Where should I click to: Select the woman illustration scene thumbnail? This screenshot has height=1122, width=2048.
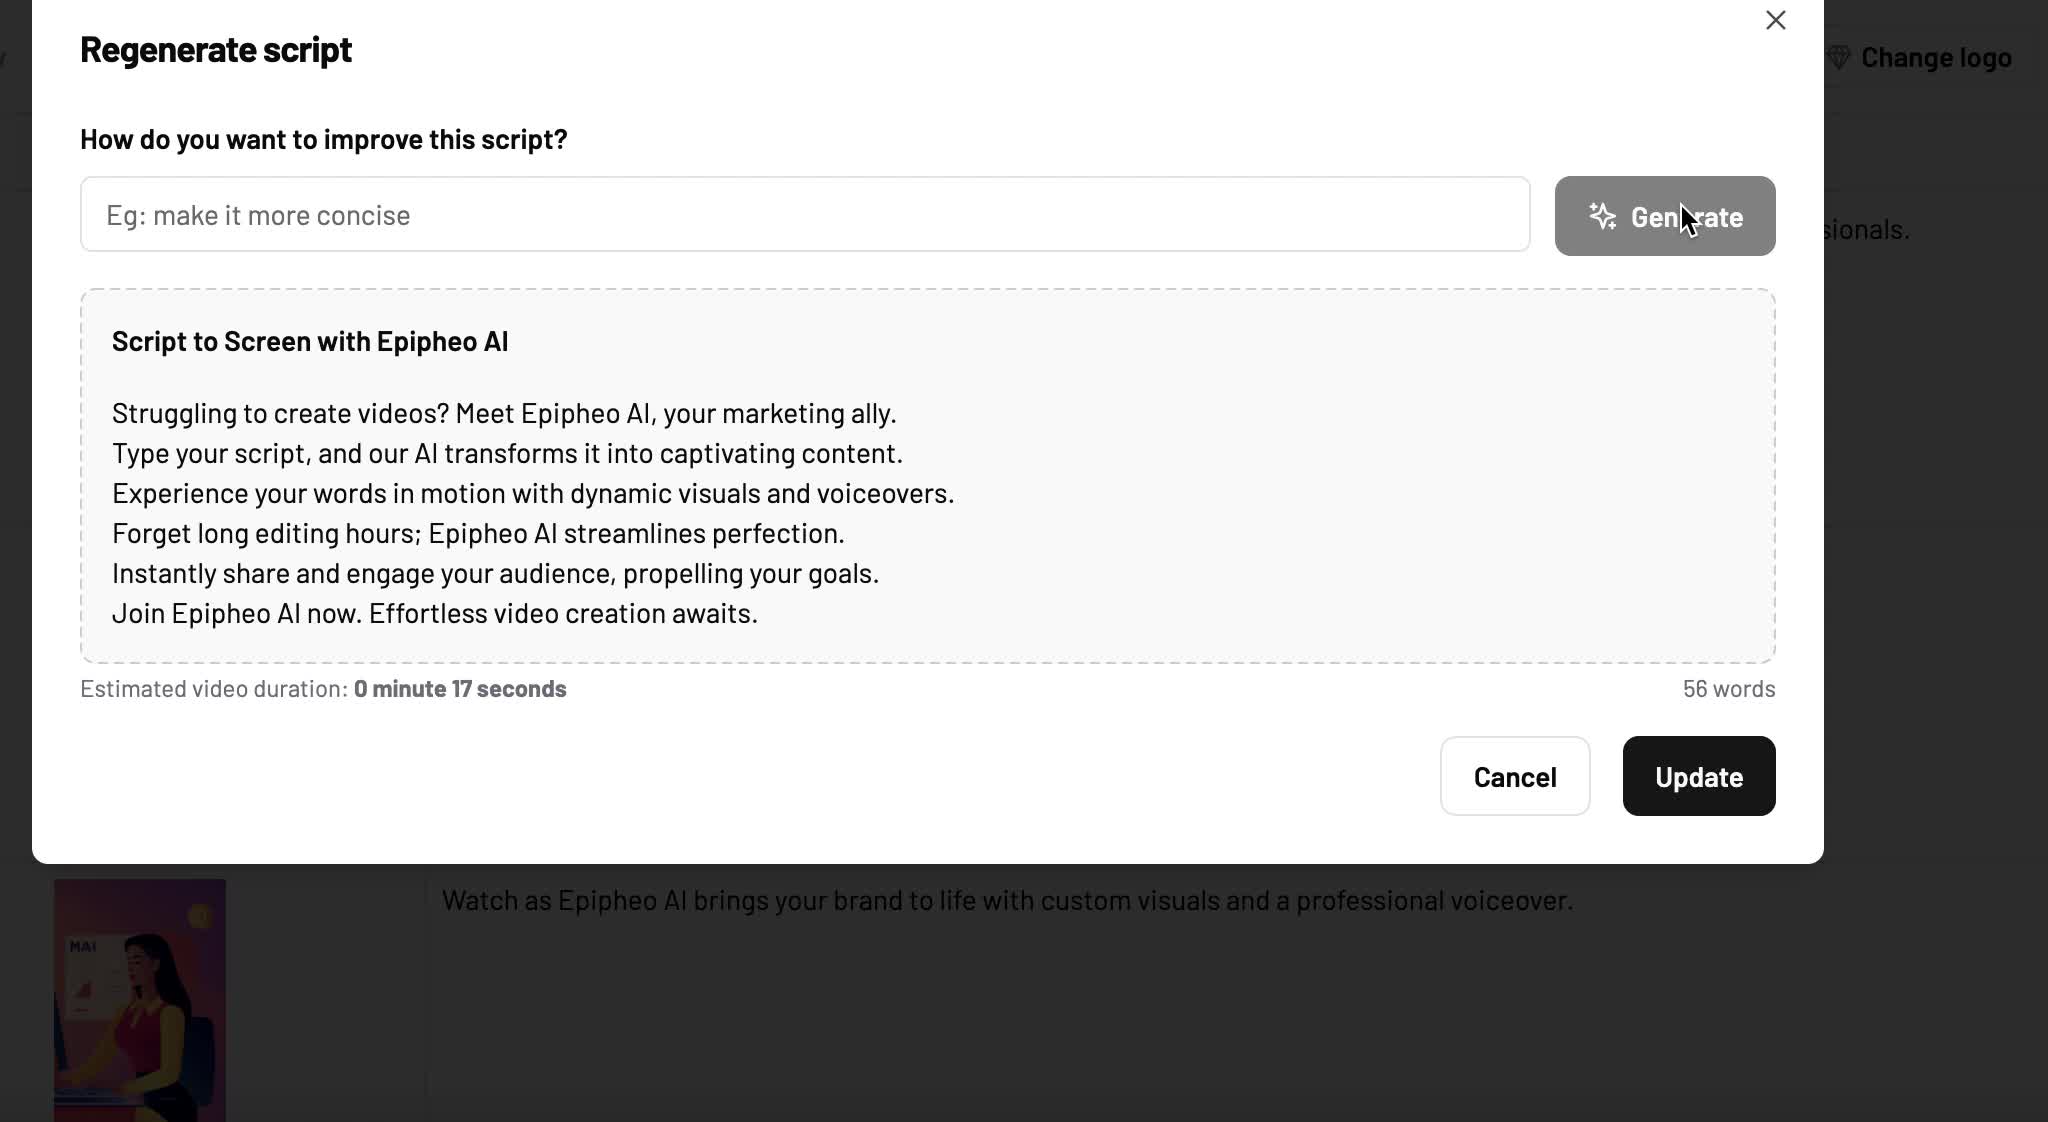pos(140,1001)
